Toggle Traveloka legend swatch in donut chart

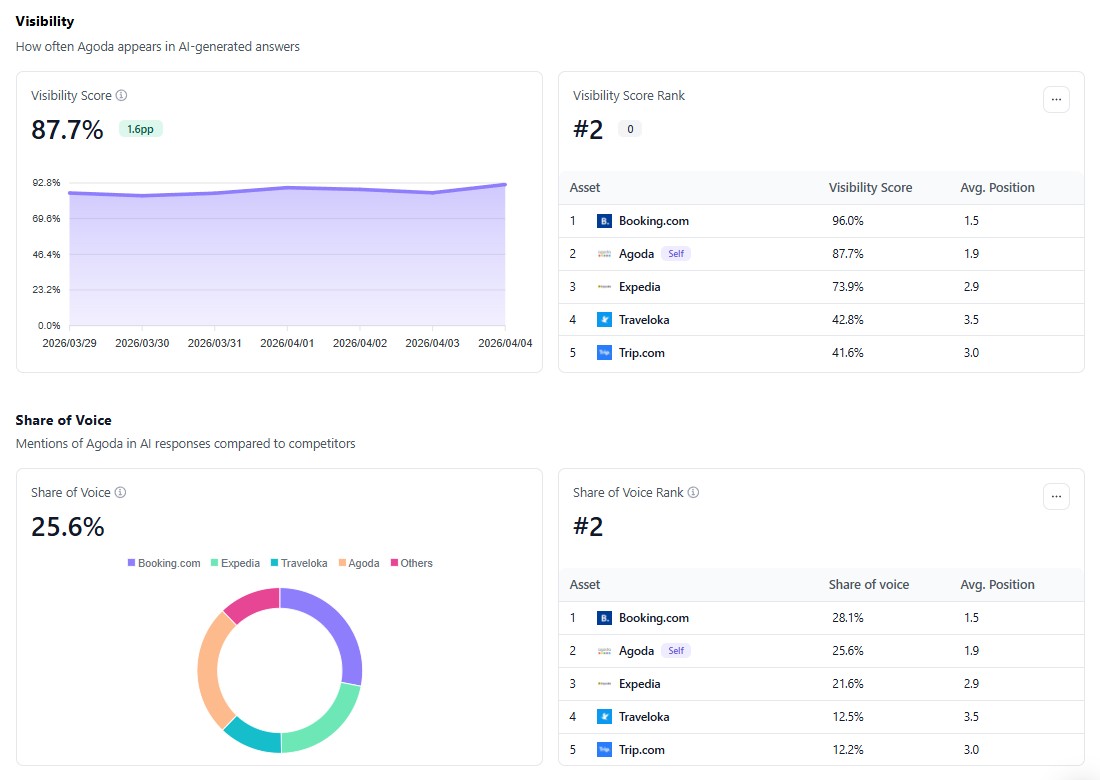274,563
